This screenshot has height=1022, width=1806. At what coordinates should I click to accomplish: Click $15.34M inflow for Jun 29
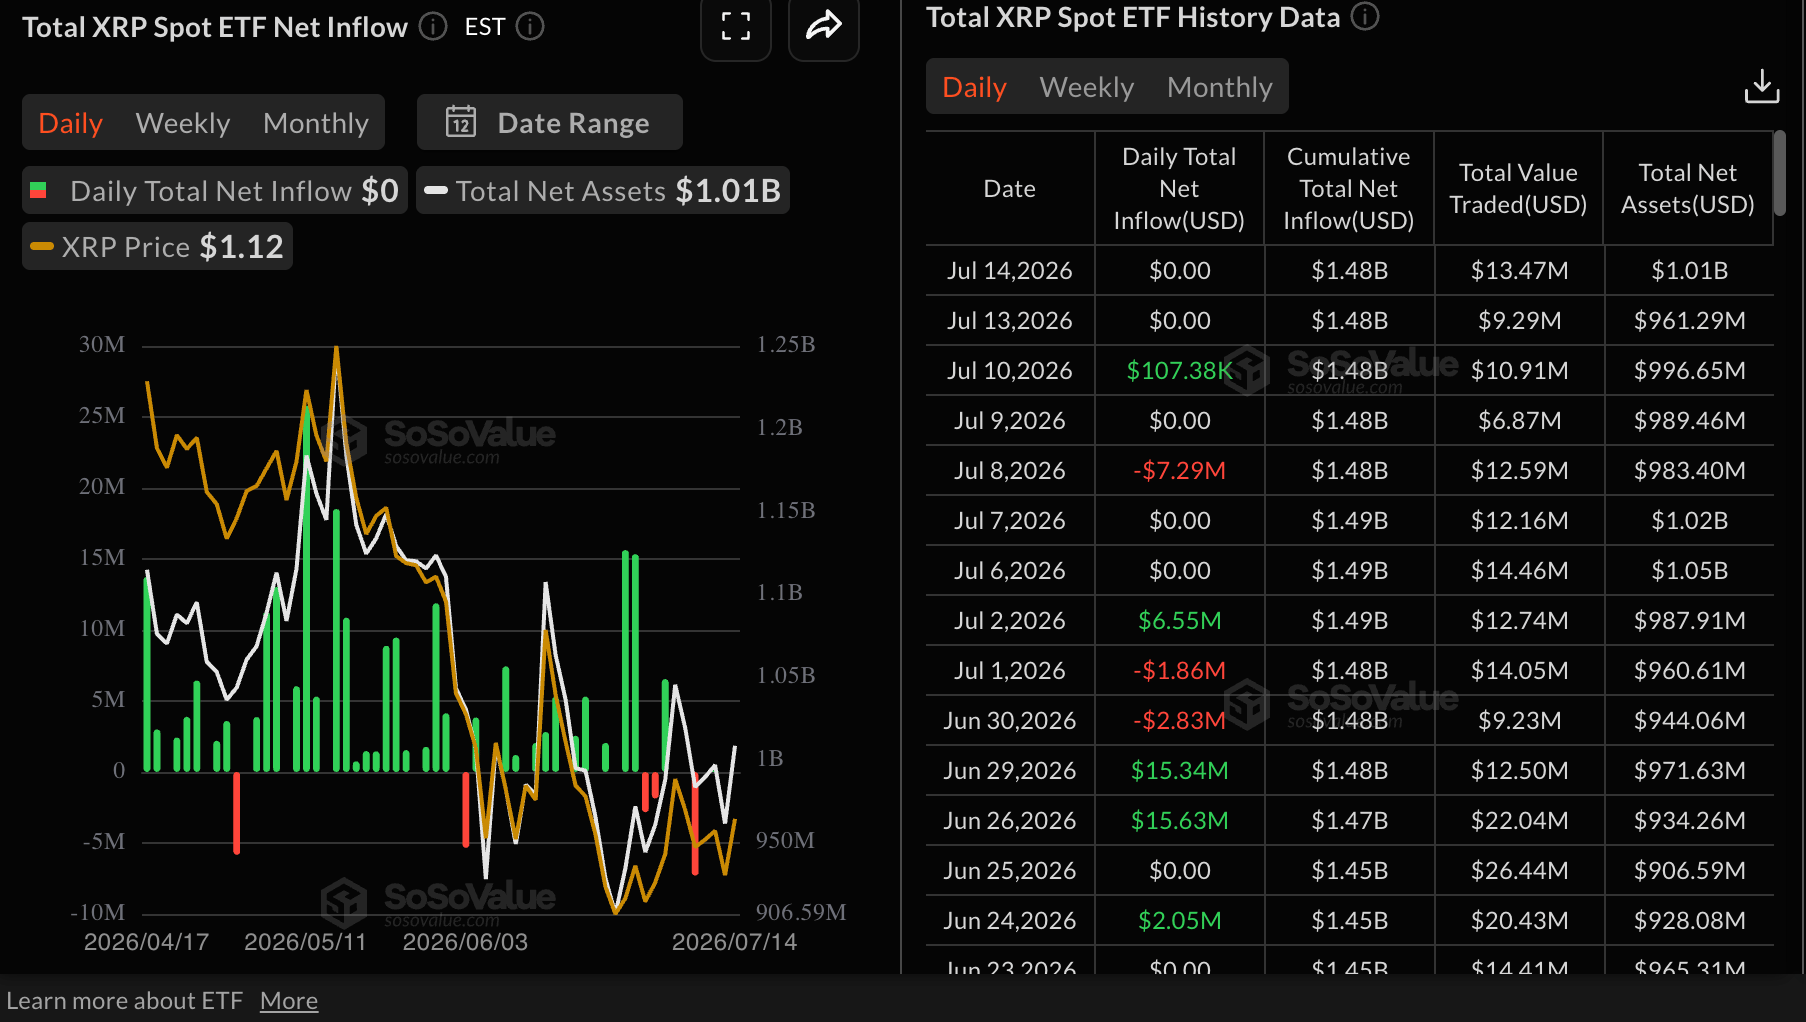1180,770
